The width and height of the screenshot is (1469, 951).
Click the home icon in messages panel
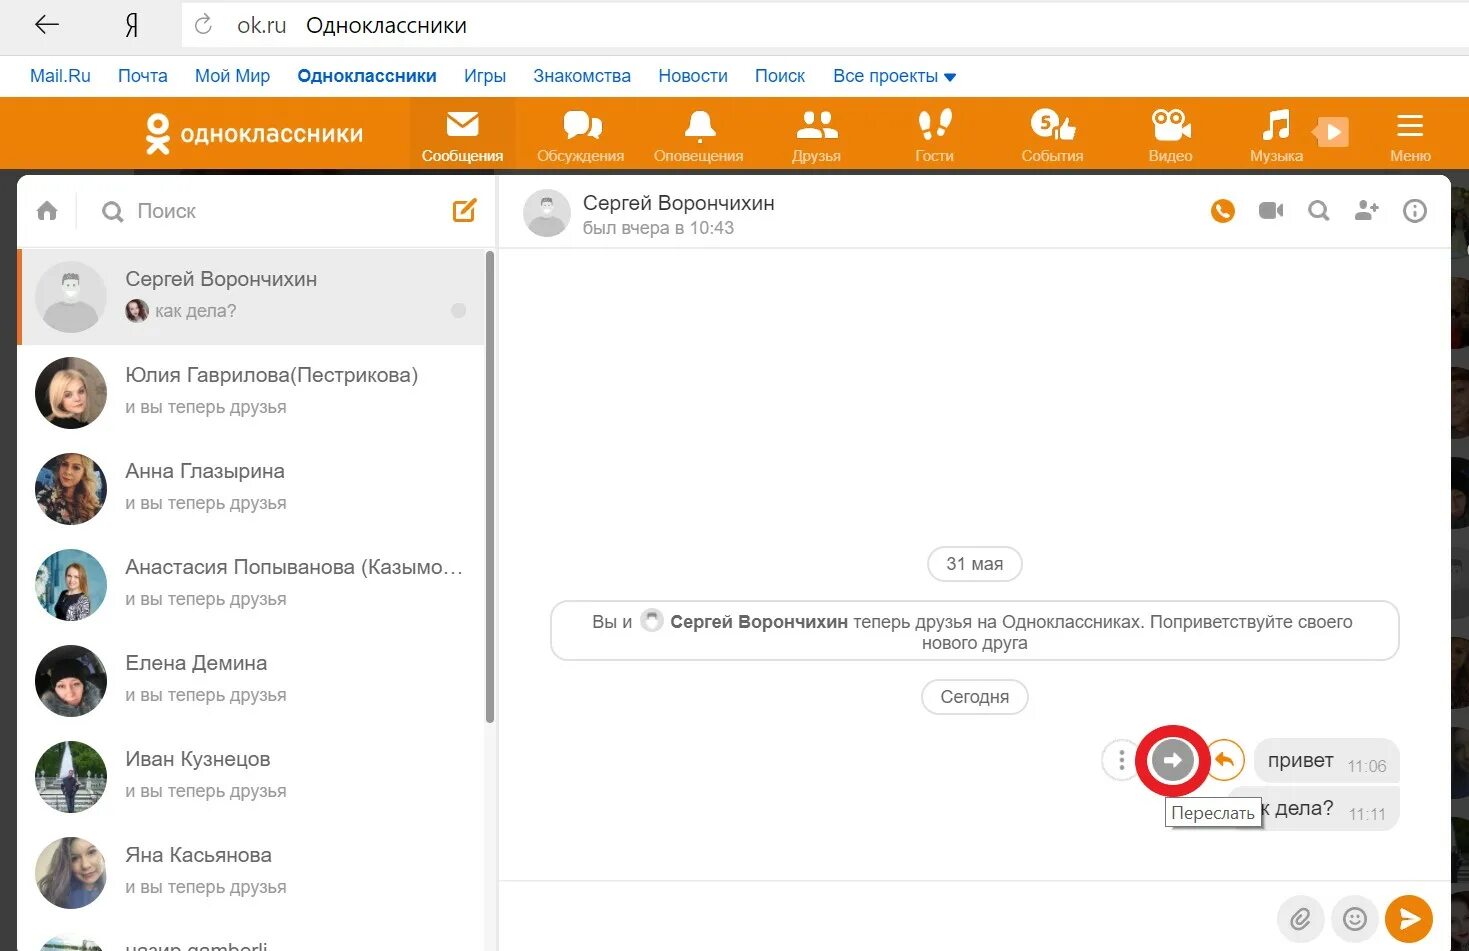point(47,211)
